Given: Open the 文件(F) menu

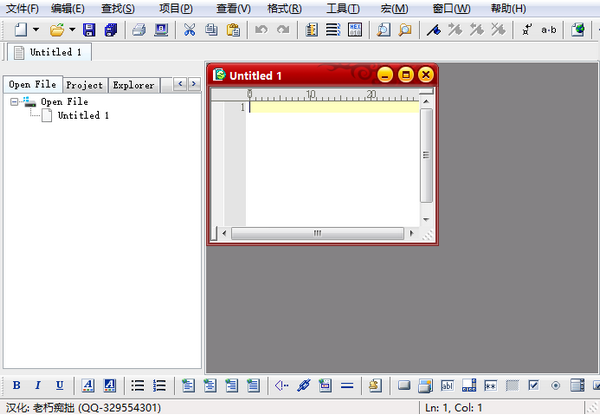Looking at the screenshot, I should [x=22, y=8].
